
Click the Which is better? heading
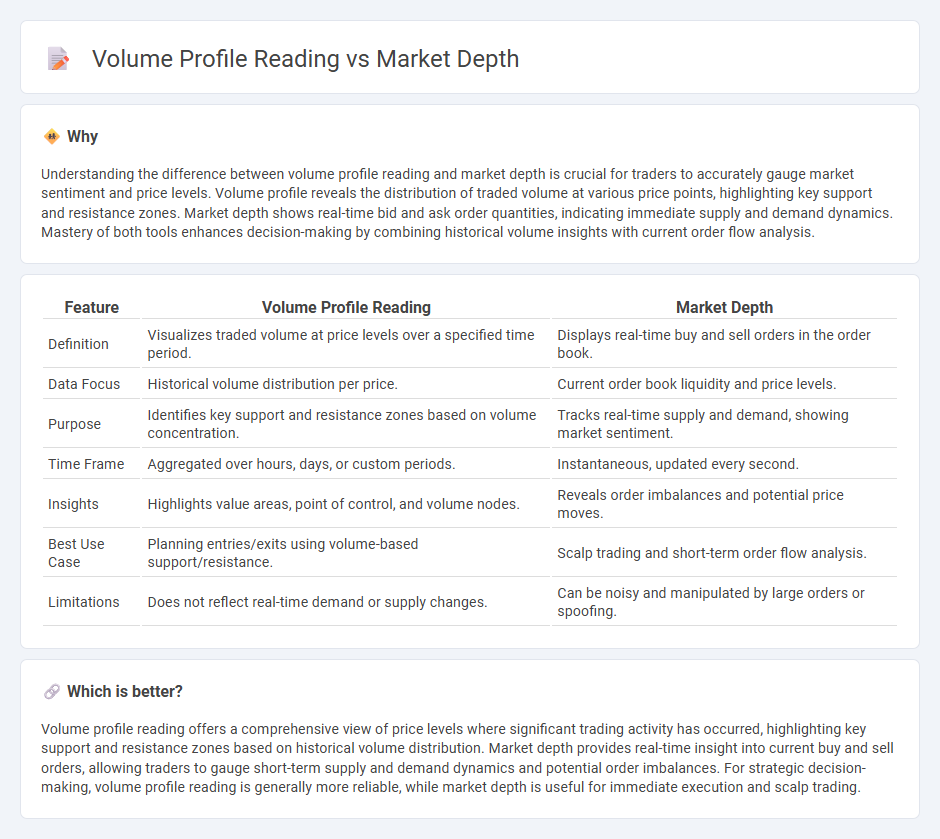(x=125, y=692)
